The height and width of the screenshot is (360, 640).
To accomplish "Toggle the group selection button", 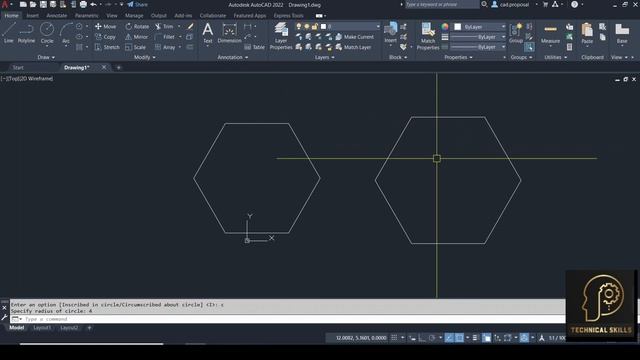I will coord(529,47).
